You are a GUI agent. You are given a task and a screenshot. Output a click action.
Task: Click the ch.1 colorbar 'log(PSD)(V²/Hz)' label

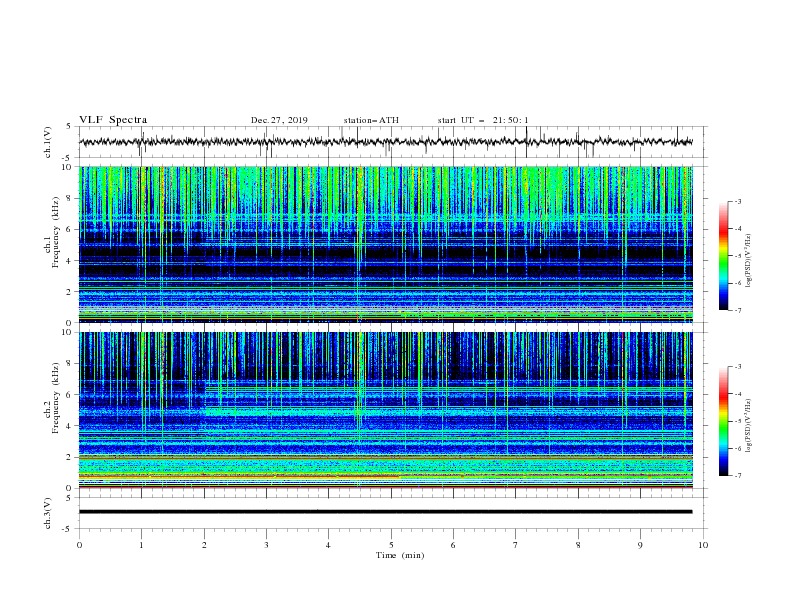pos(749,261)
